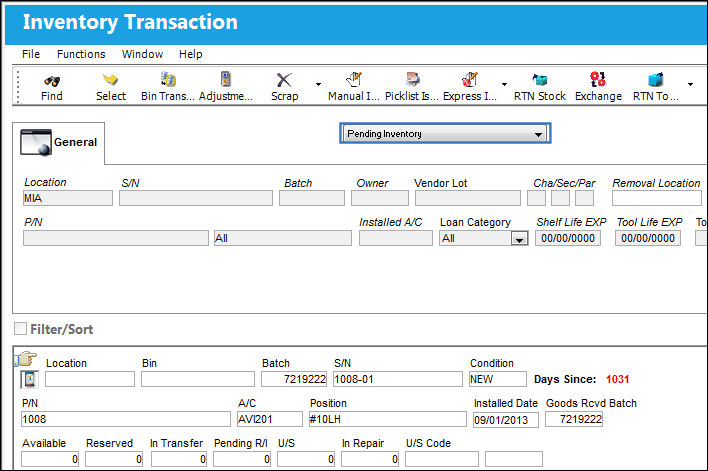Click the General tab icon

coord(36,142)
